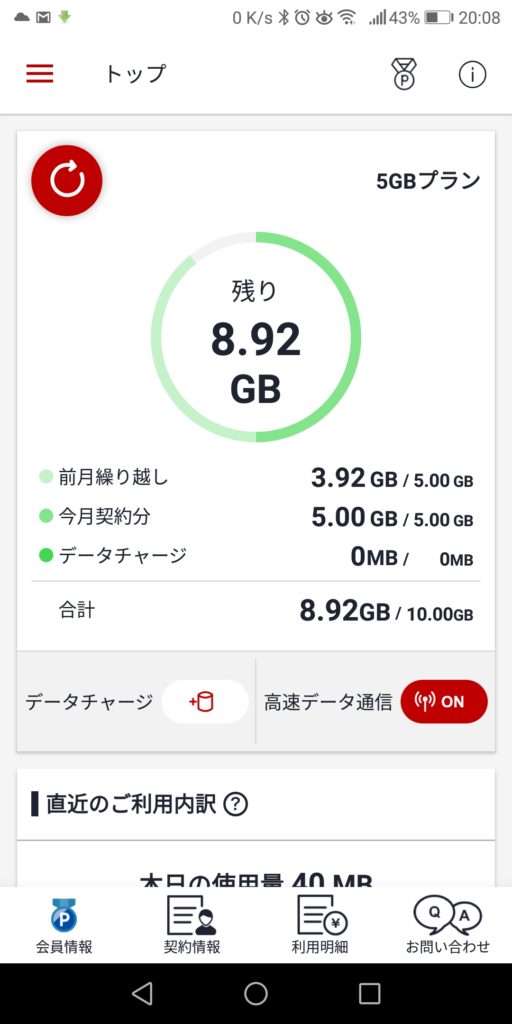The height and width of the screenshot is (1024, 512).
Task: Tap Android back navigation button
Action: 142,993
